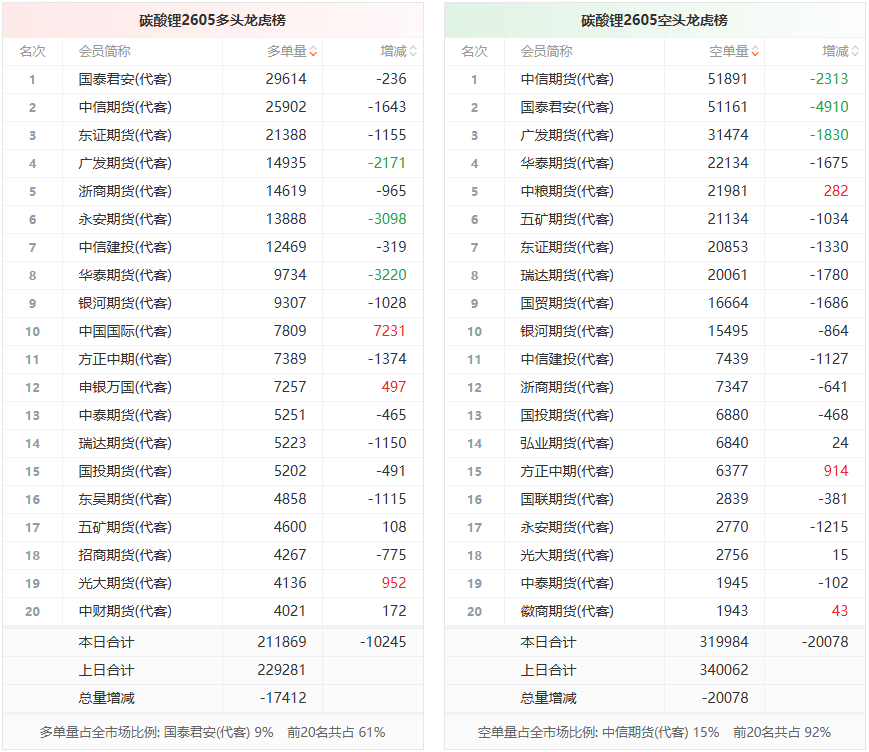Select 华泰期货(代客) in the long ranking
The width and height of the screenshot is (869, 752).
(x=125, y=275)
